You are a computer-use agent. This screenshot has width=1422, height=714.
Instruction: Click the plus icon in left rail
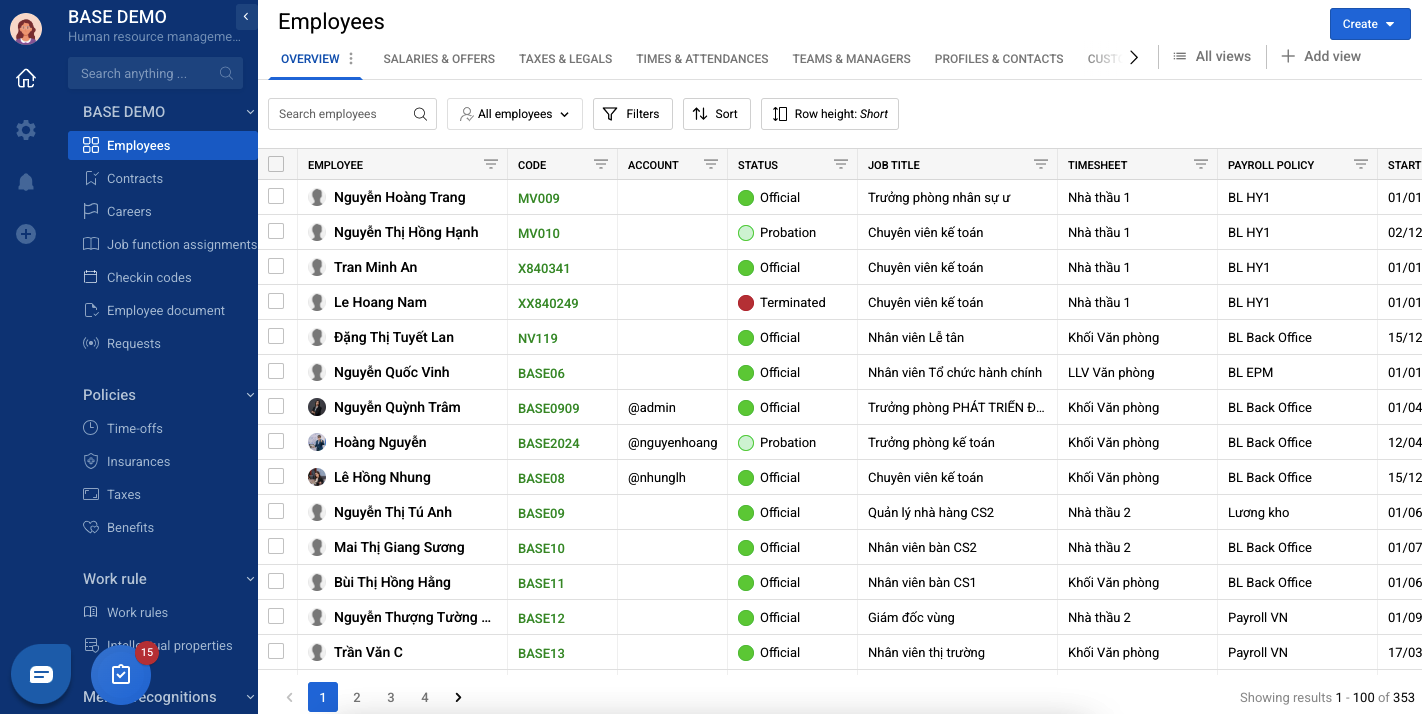tap(26, 234)
